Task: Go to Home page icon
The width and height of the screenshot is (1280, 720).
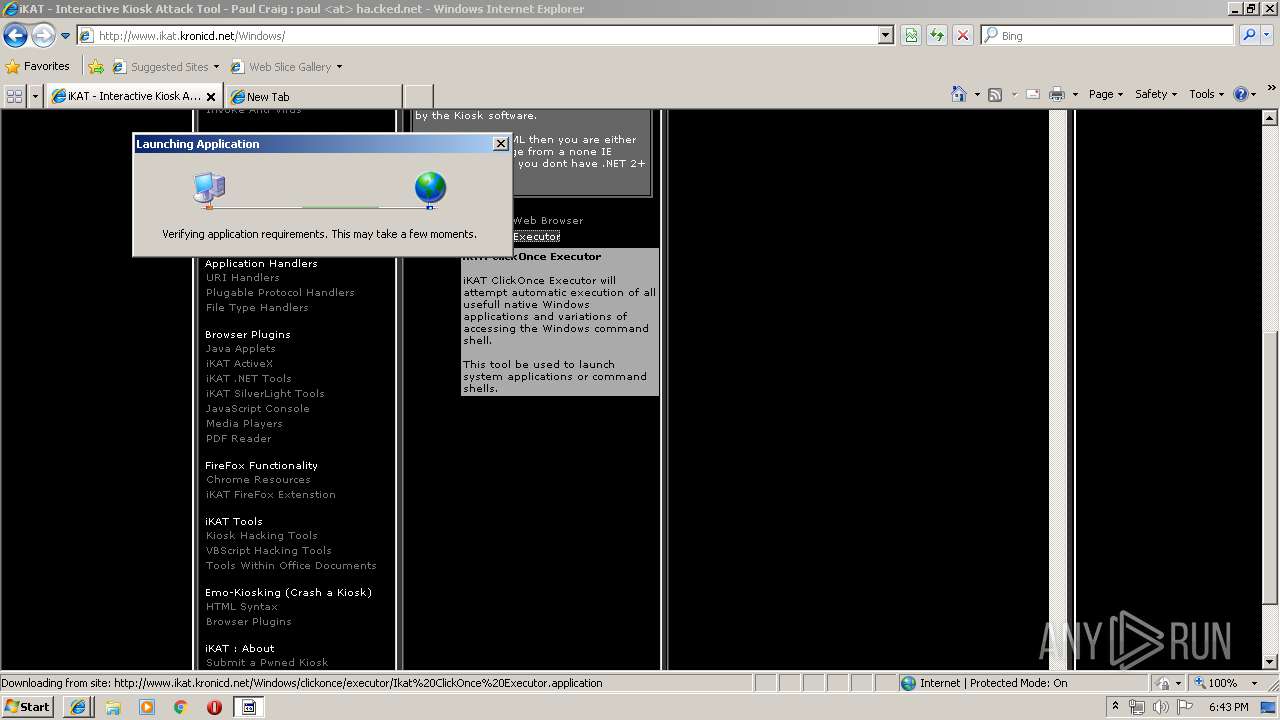Action: click(x=959, y=94)
